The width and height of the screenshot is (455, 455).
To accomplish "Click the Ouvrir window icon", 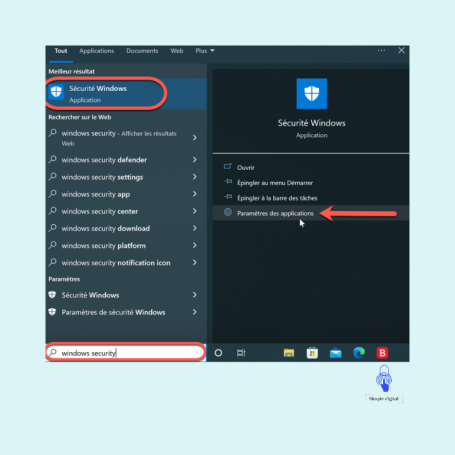I will click(228, 166).
